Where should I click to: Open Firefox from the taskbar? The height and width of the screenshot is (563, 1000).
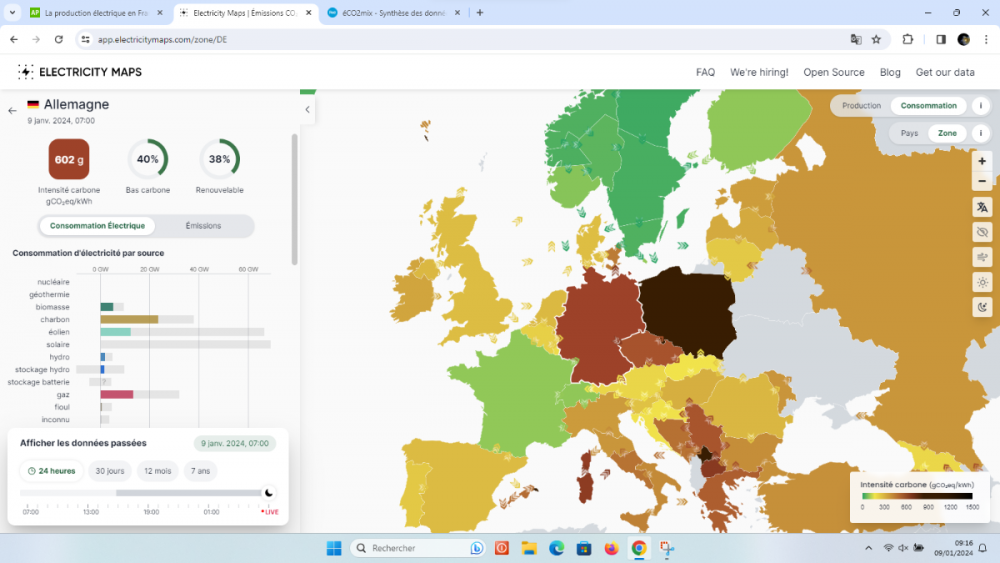(612, 548)
